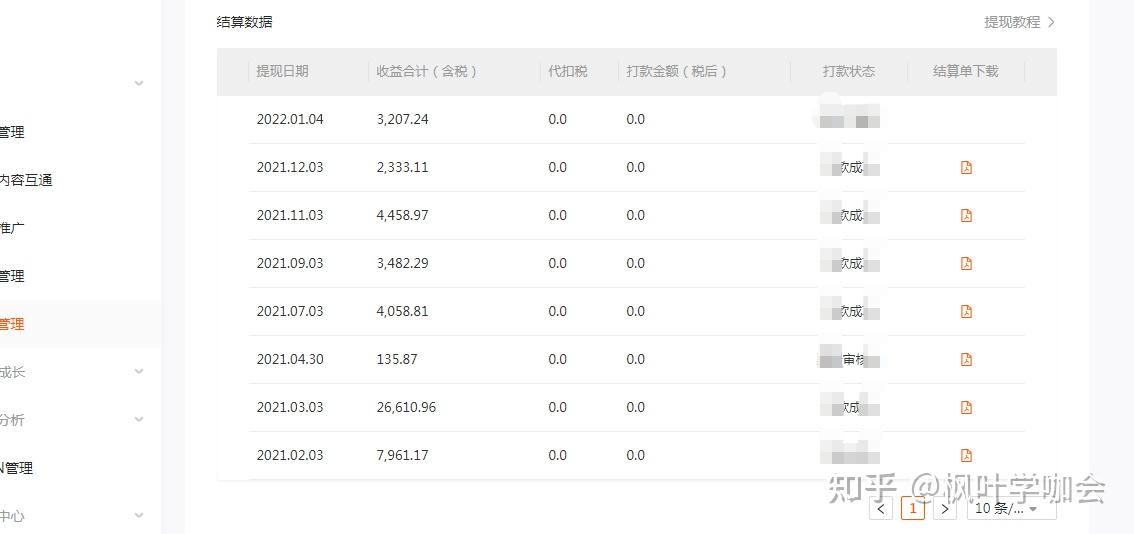Download settlement PDF for 2021.03.03

pyautogui.click(x=966, y=407)
